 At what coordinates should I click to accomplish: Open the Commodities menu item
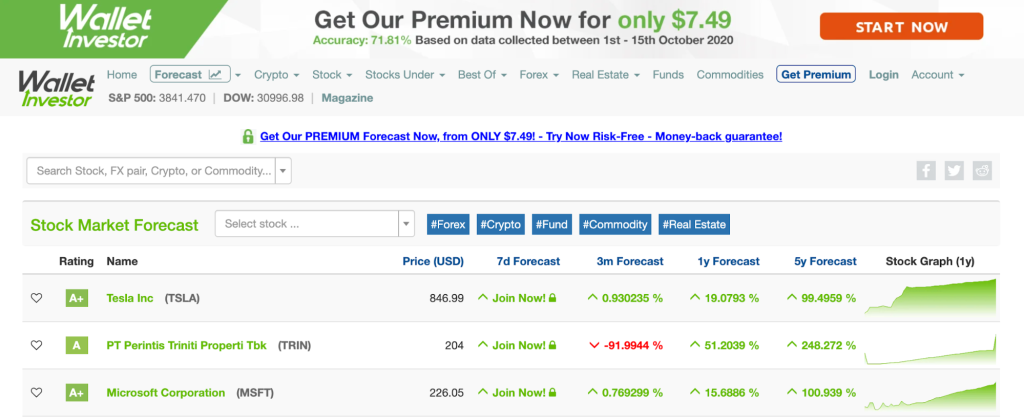730,74
